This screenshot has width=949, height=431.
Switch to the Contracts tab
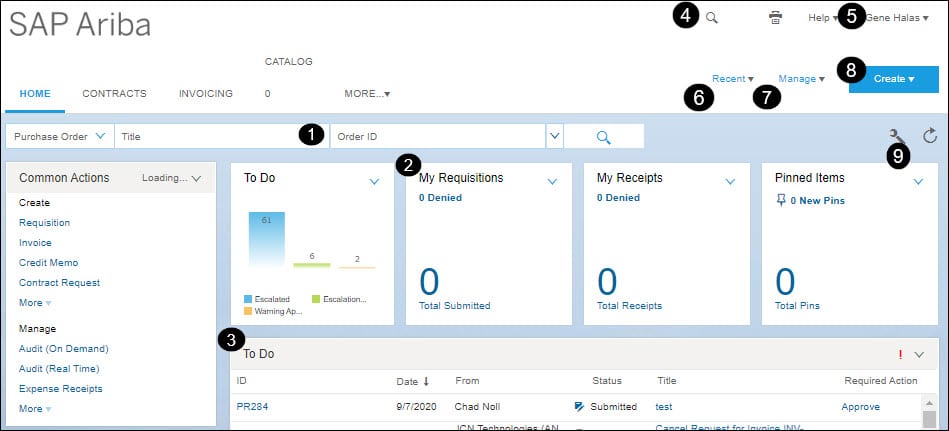(x=114, y=94)
